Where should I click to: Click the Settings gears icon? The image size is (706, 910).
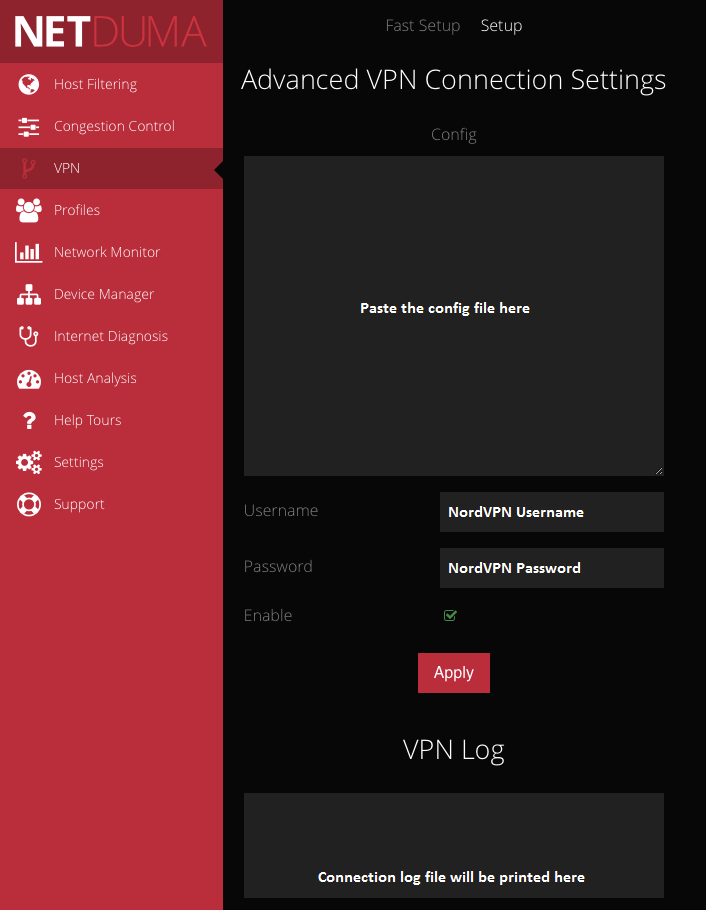[29, 462]
